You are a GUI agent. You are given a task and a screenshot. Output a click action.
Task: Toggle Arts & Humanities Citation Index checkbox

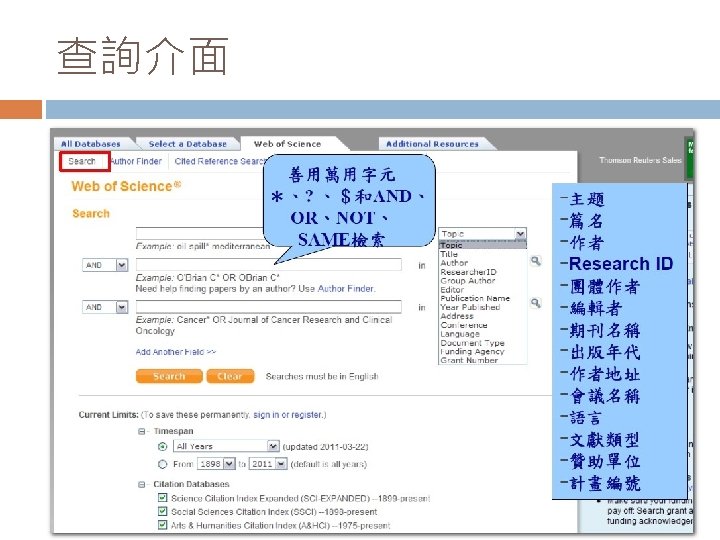tap(162, 524)
